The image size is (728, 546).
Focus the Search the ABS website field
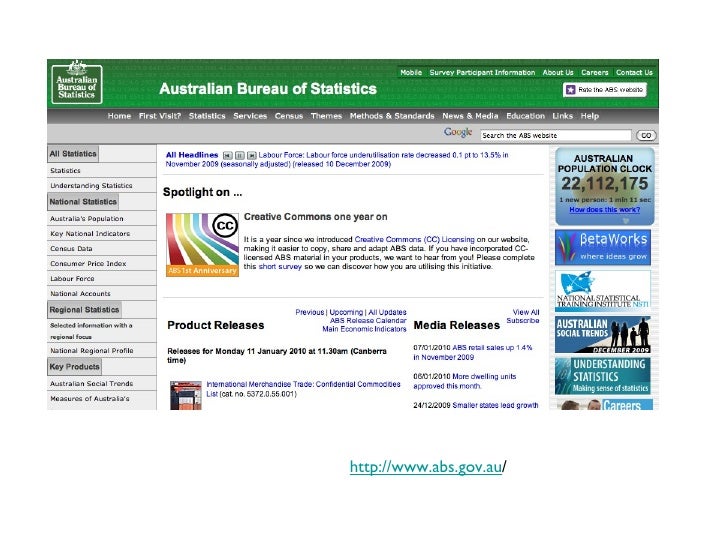(x=556, y=135)
